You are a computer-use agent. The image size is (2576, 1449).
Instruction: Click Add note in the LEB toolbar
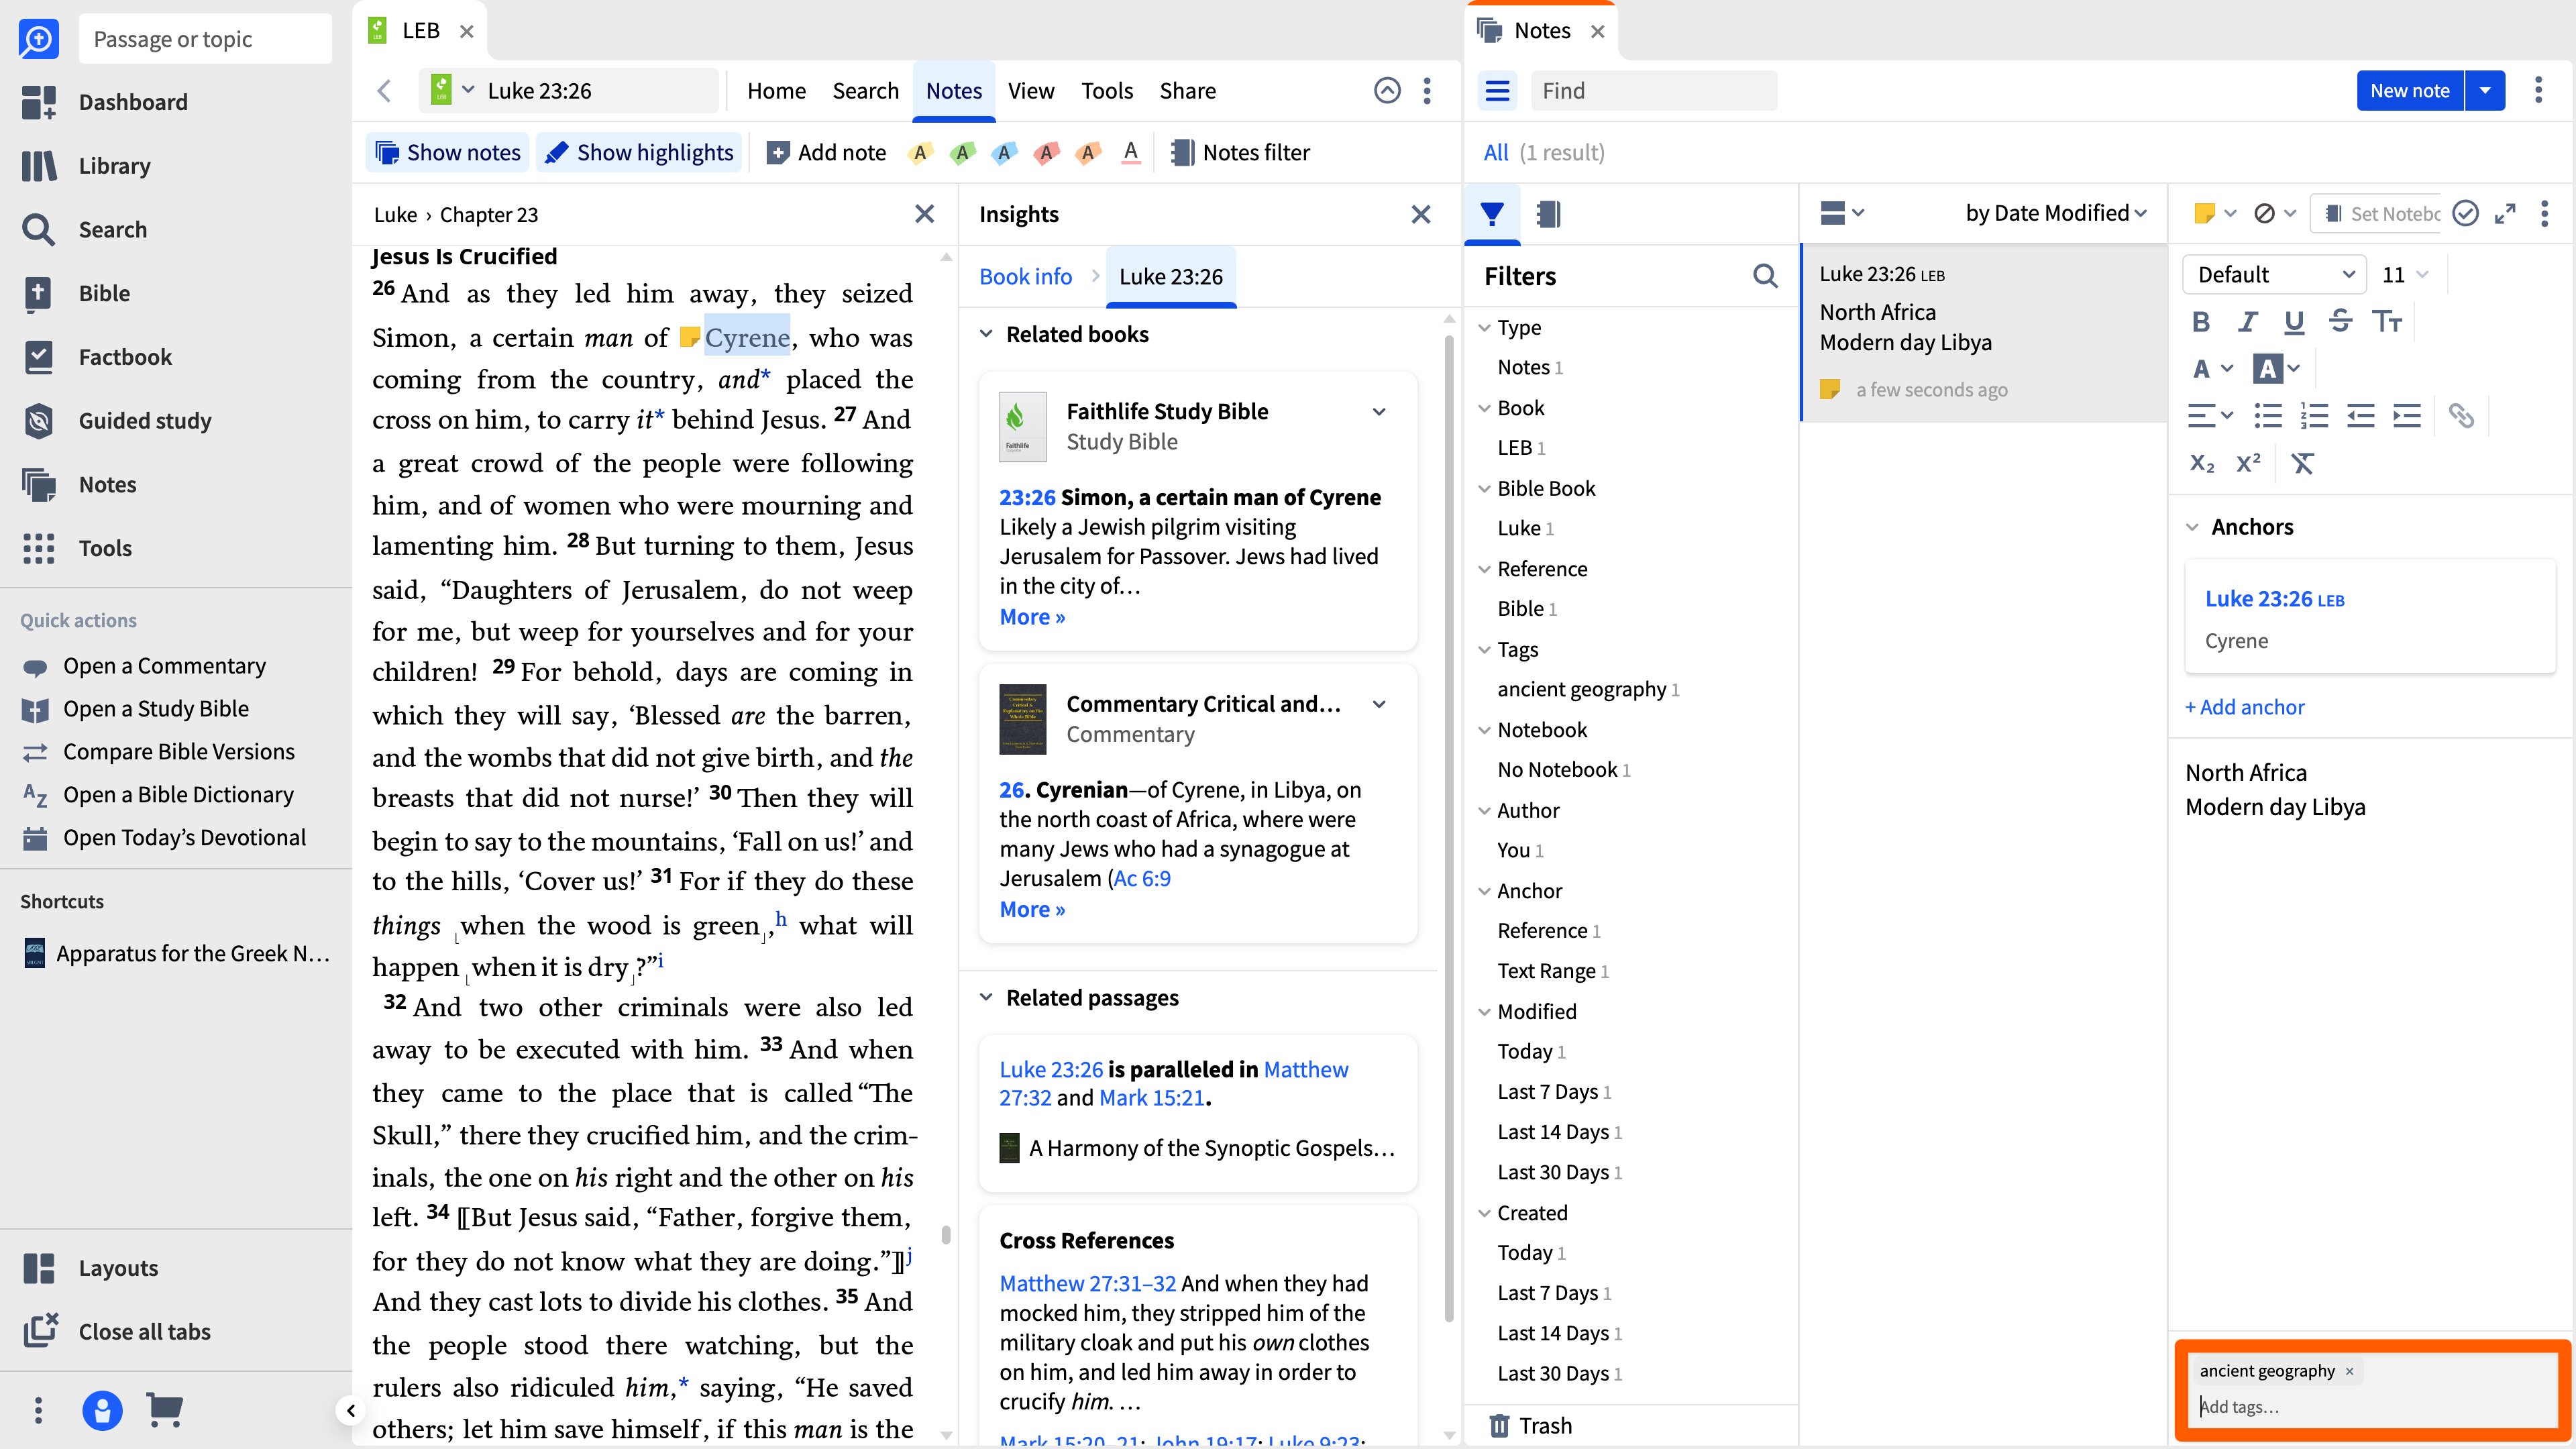826,152
